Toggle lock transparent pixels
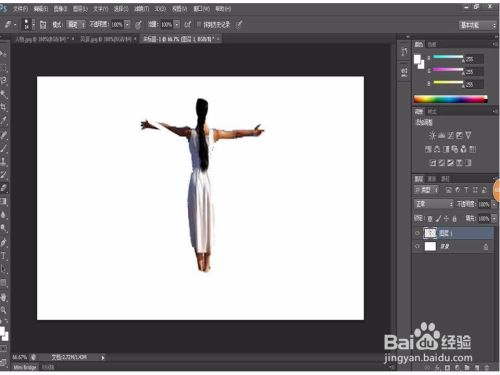 [x=430, y=219]
